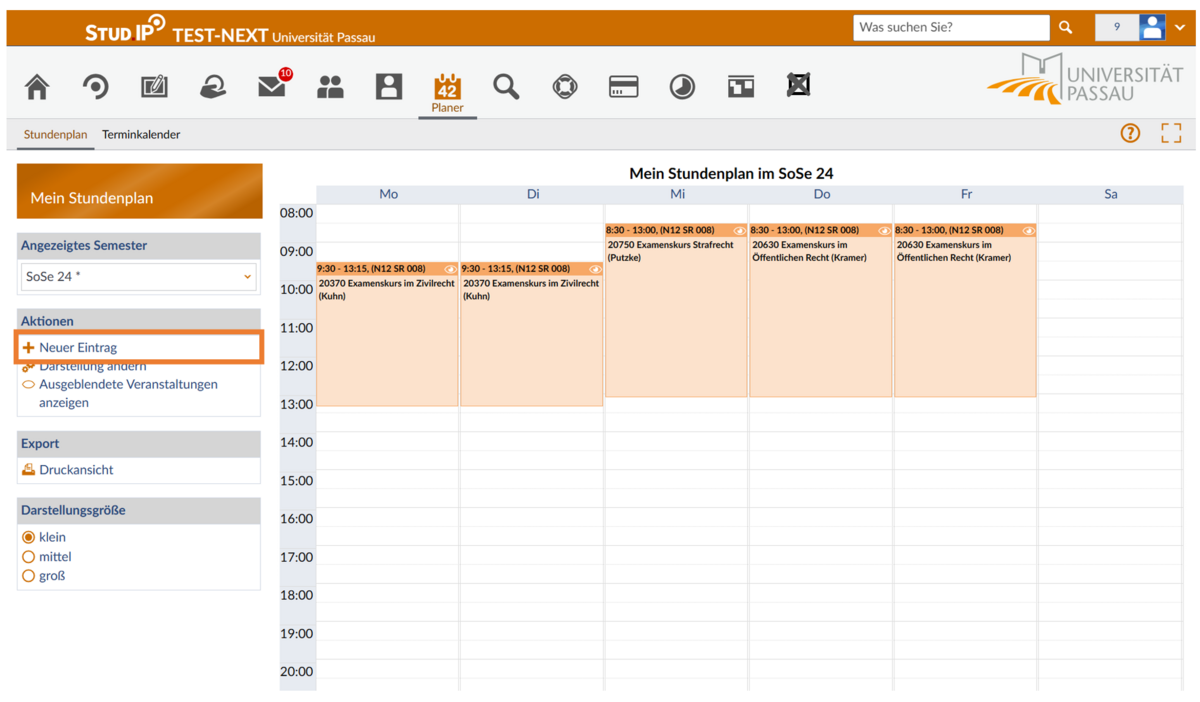Open the profile portrait icon
Viewport: 1200px width, 702px height.
click(x=389, y=87)
